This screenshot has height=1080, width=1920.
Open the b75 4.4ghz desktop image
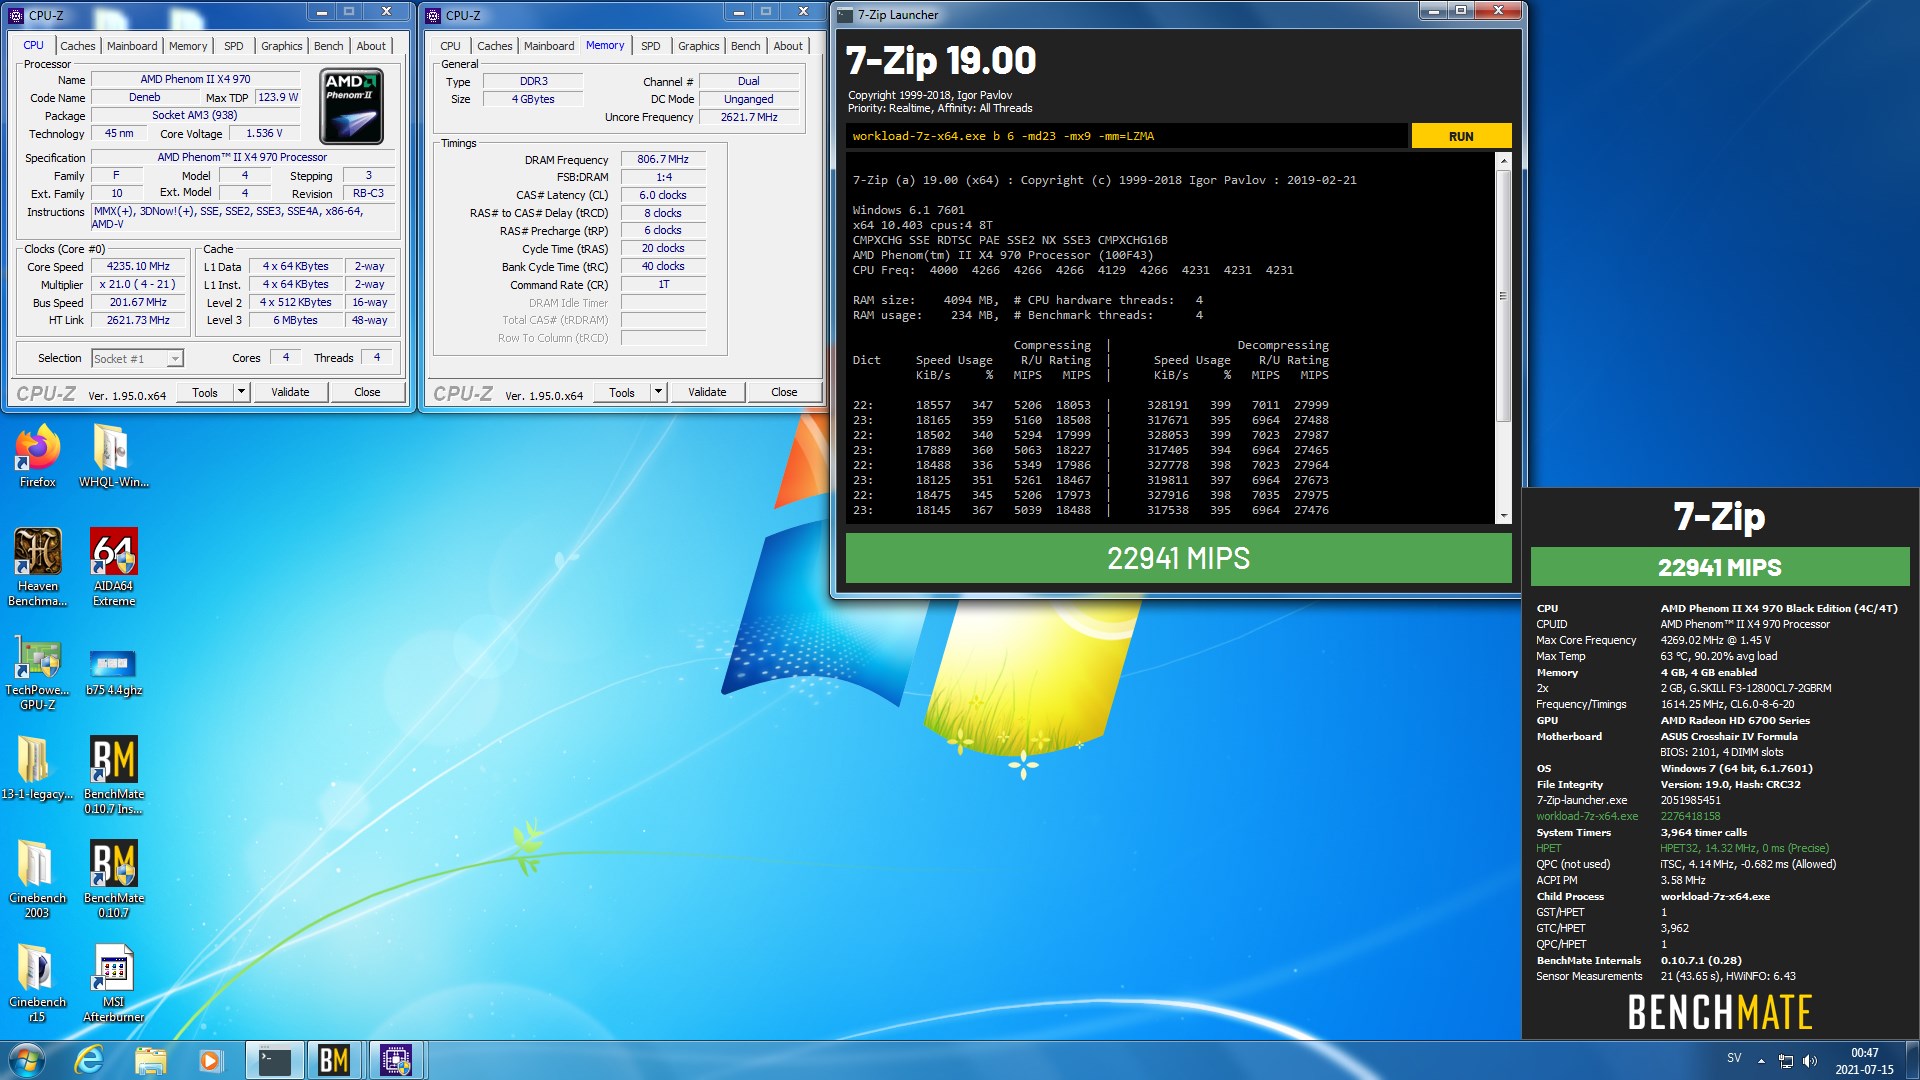(x=113, y=671)
